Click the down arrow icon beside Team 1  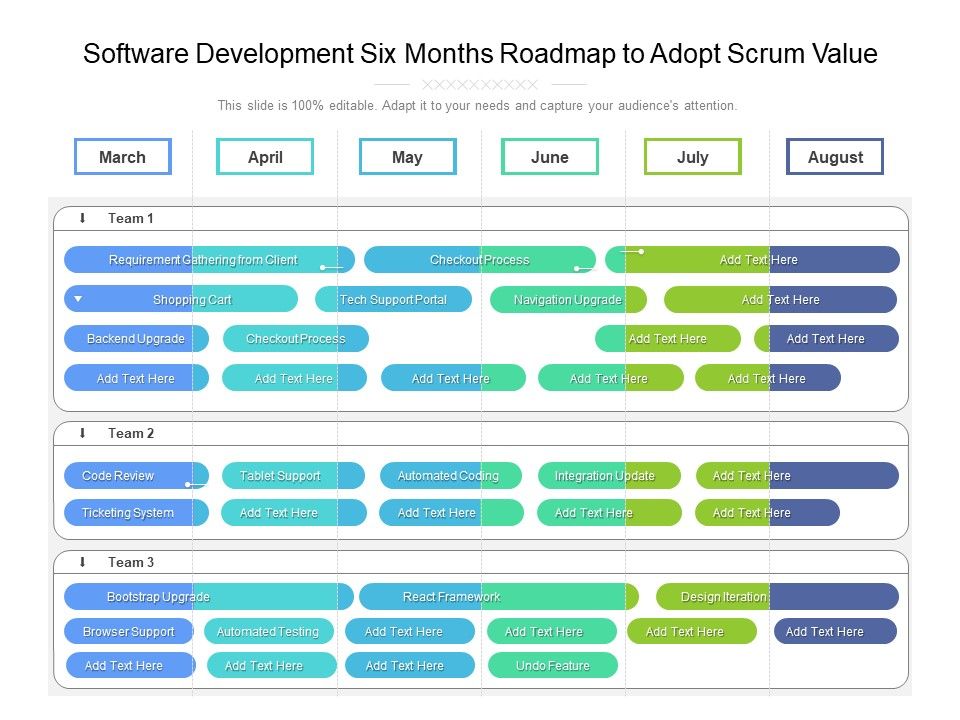(83, 218)
